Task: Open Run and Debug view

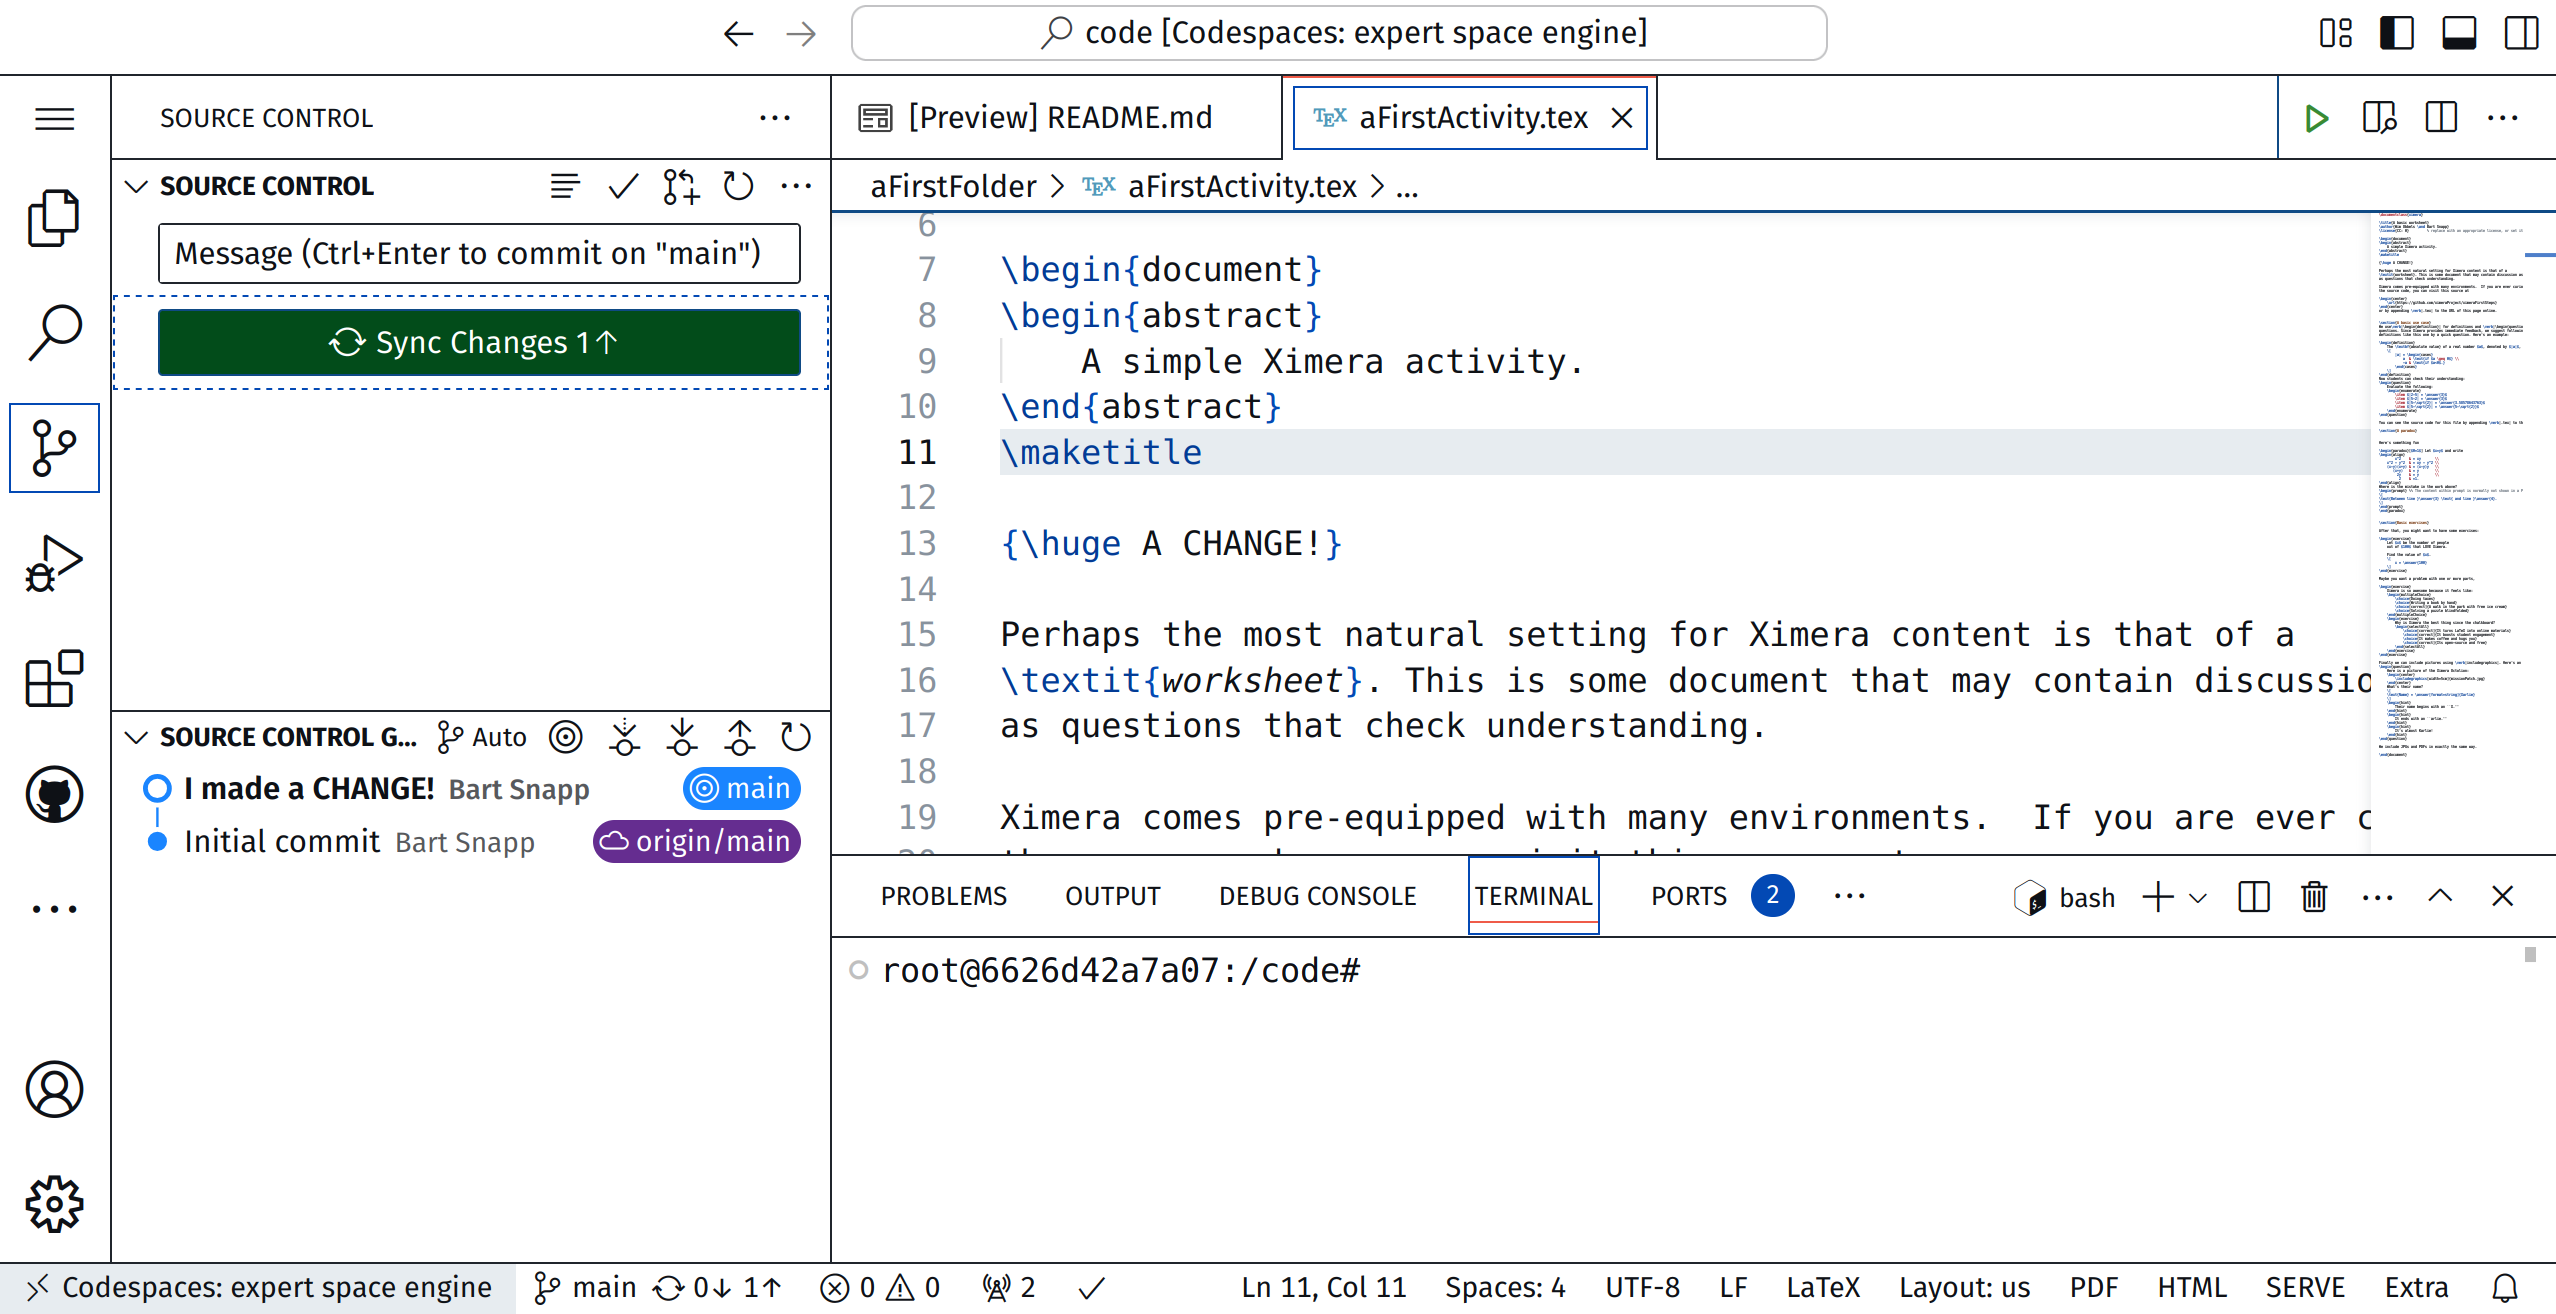Action: tap(54, 563)
